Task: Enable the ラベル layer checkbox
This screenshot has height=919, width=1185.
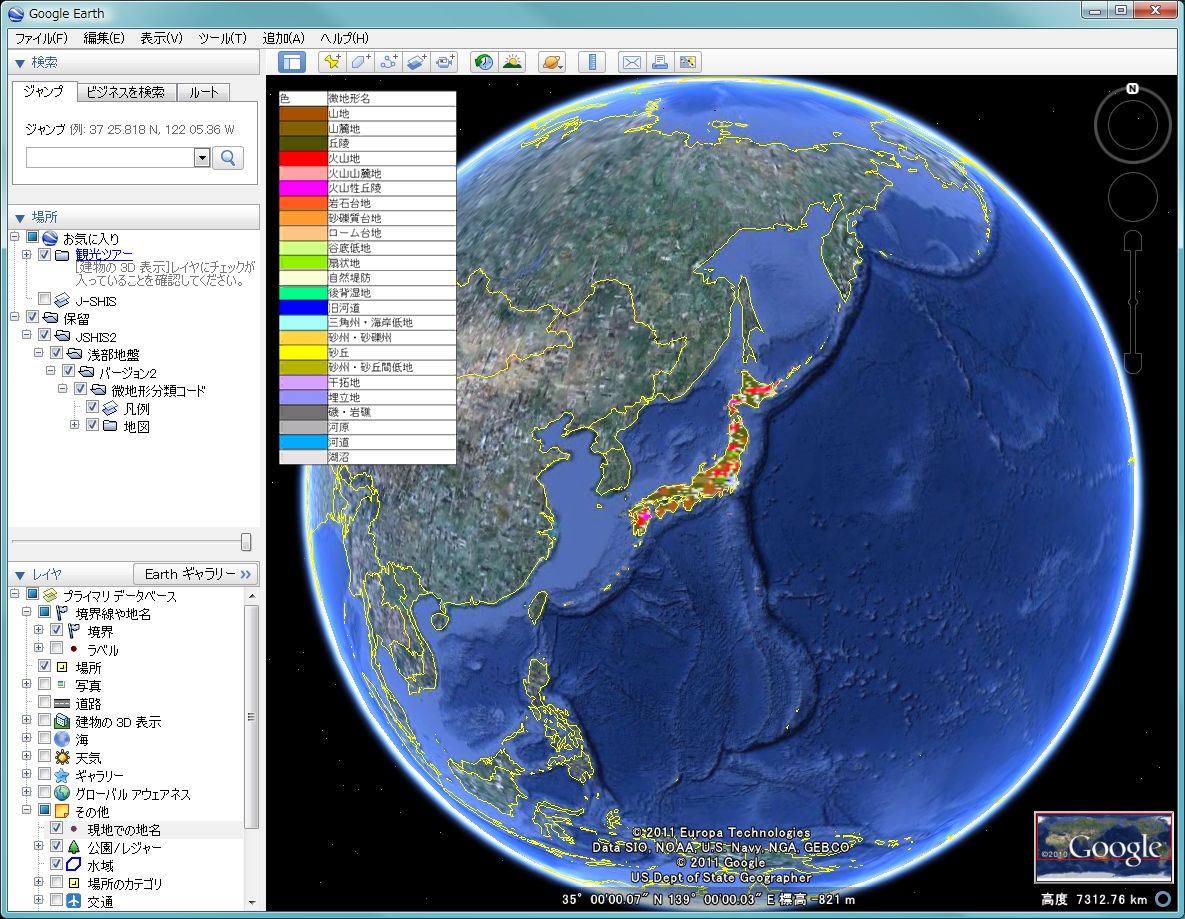Action: click(x=57, y=648)
